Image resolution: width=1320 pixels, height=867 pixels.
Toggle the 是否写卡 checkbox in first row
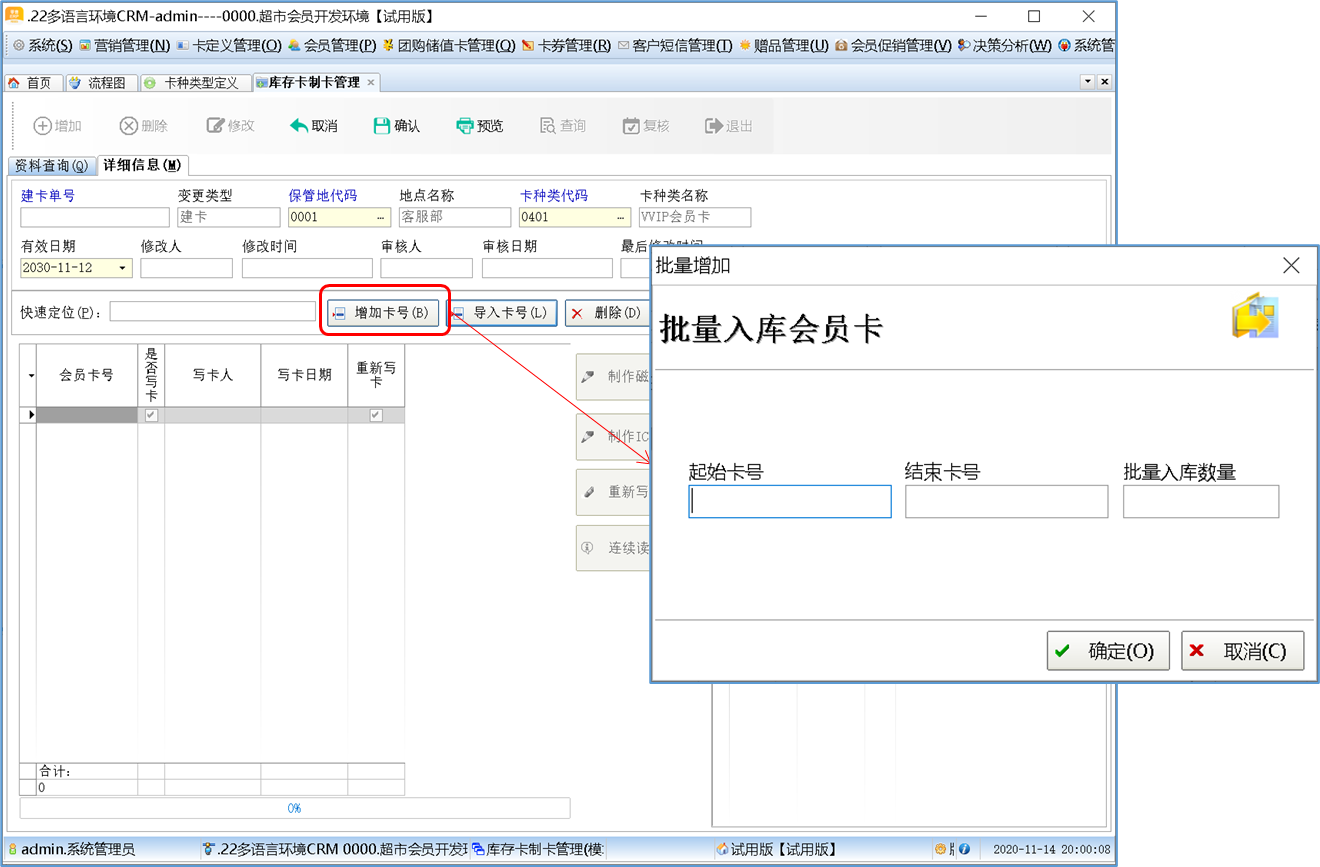(151, 415)
